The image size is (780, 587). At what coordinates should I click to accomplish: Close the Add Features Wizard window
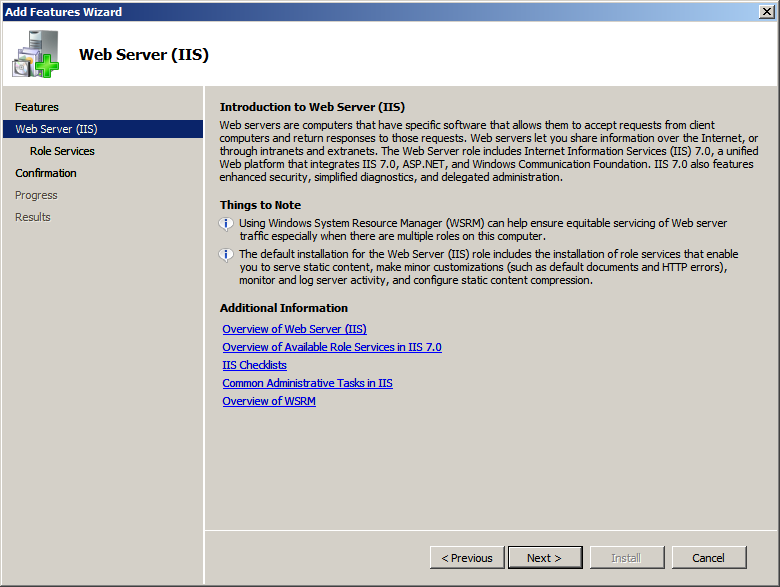tap(767, 11)
